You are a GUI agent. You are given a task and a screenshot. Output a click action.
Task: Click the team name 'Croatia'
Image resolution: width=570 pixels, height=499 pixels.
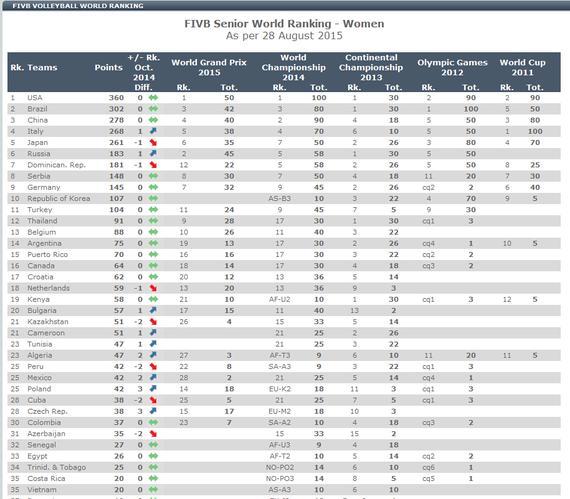tap(40, 277)
